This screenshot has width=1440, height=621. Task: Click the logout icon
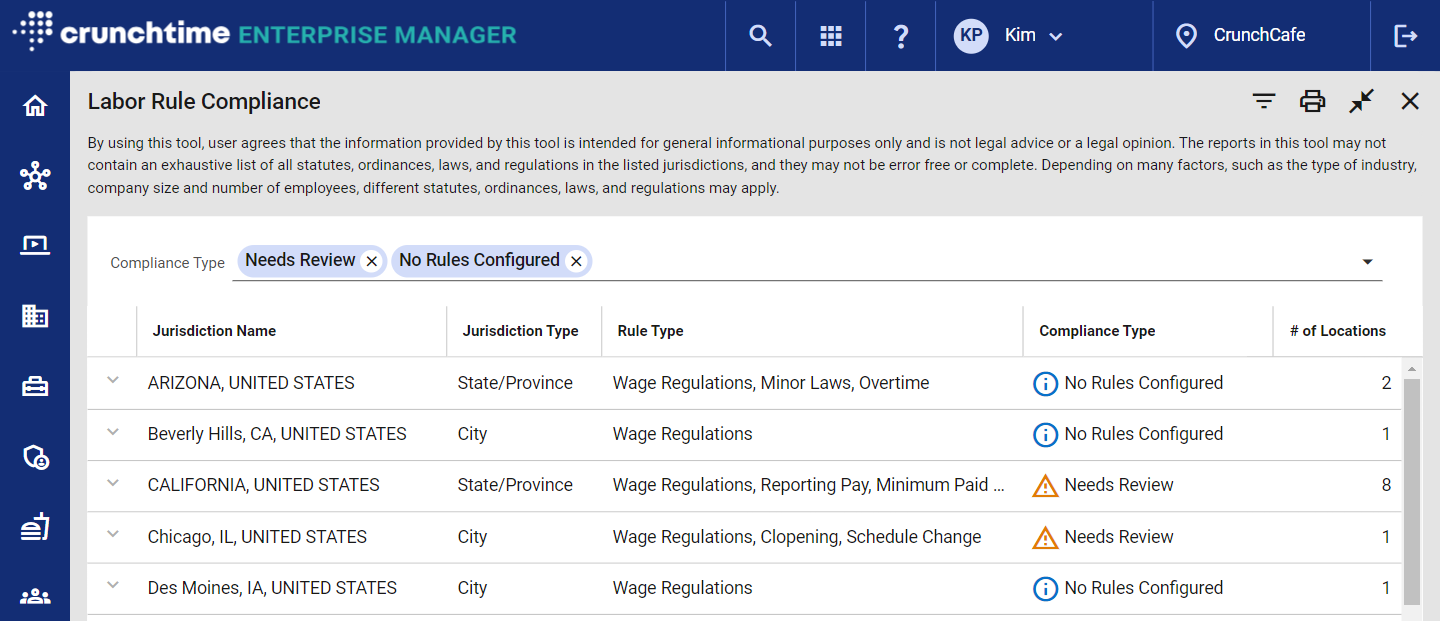pos(1405,36)
